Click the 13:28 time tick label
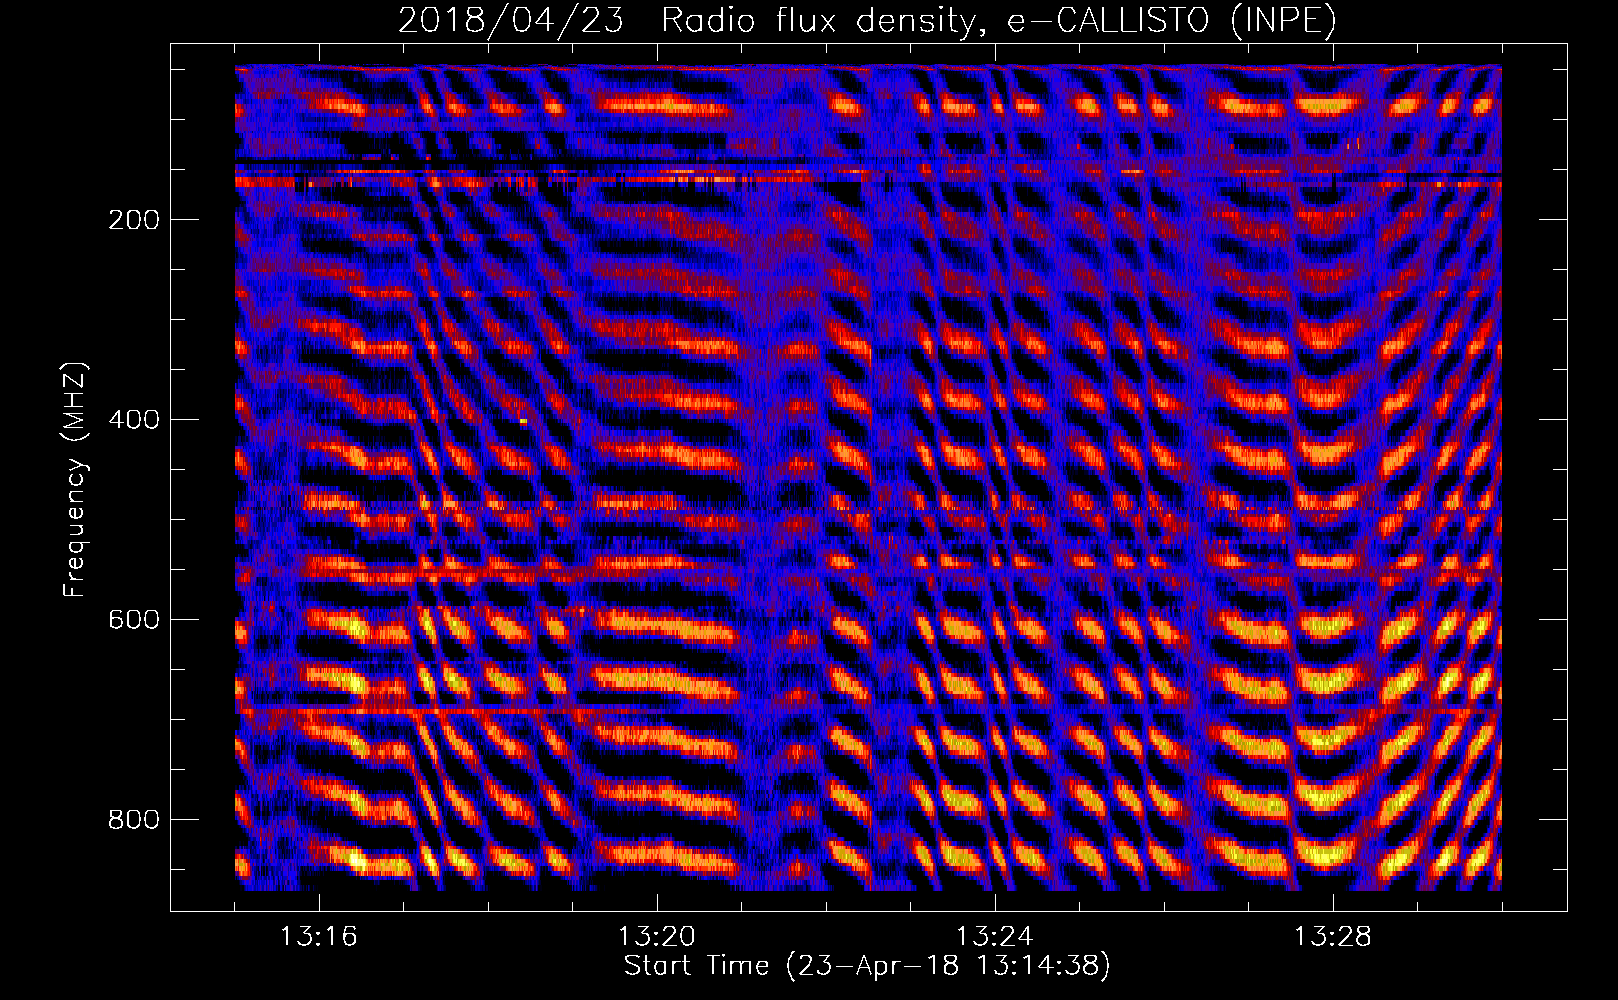Screen dimensions: 1618x1000 pyautogui.click(x=1333, y=937)
